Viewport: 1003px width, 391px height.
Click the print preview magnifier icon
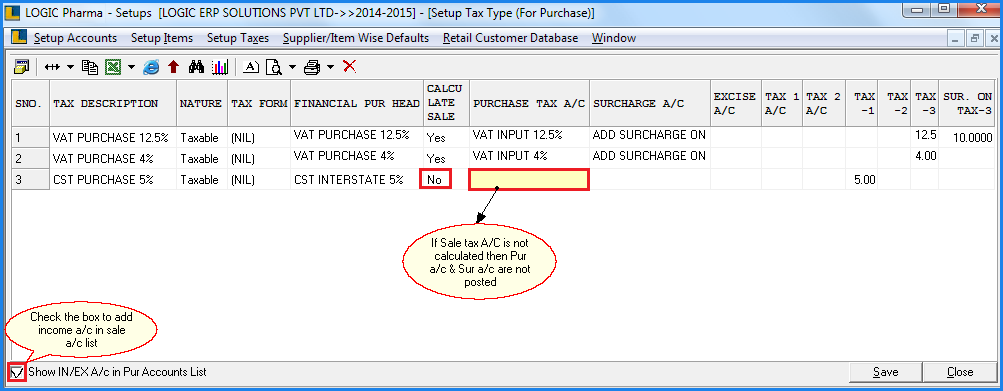point(274,67)
